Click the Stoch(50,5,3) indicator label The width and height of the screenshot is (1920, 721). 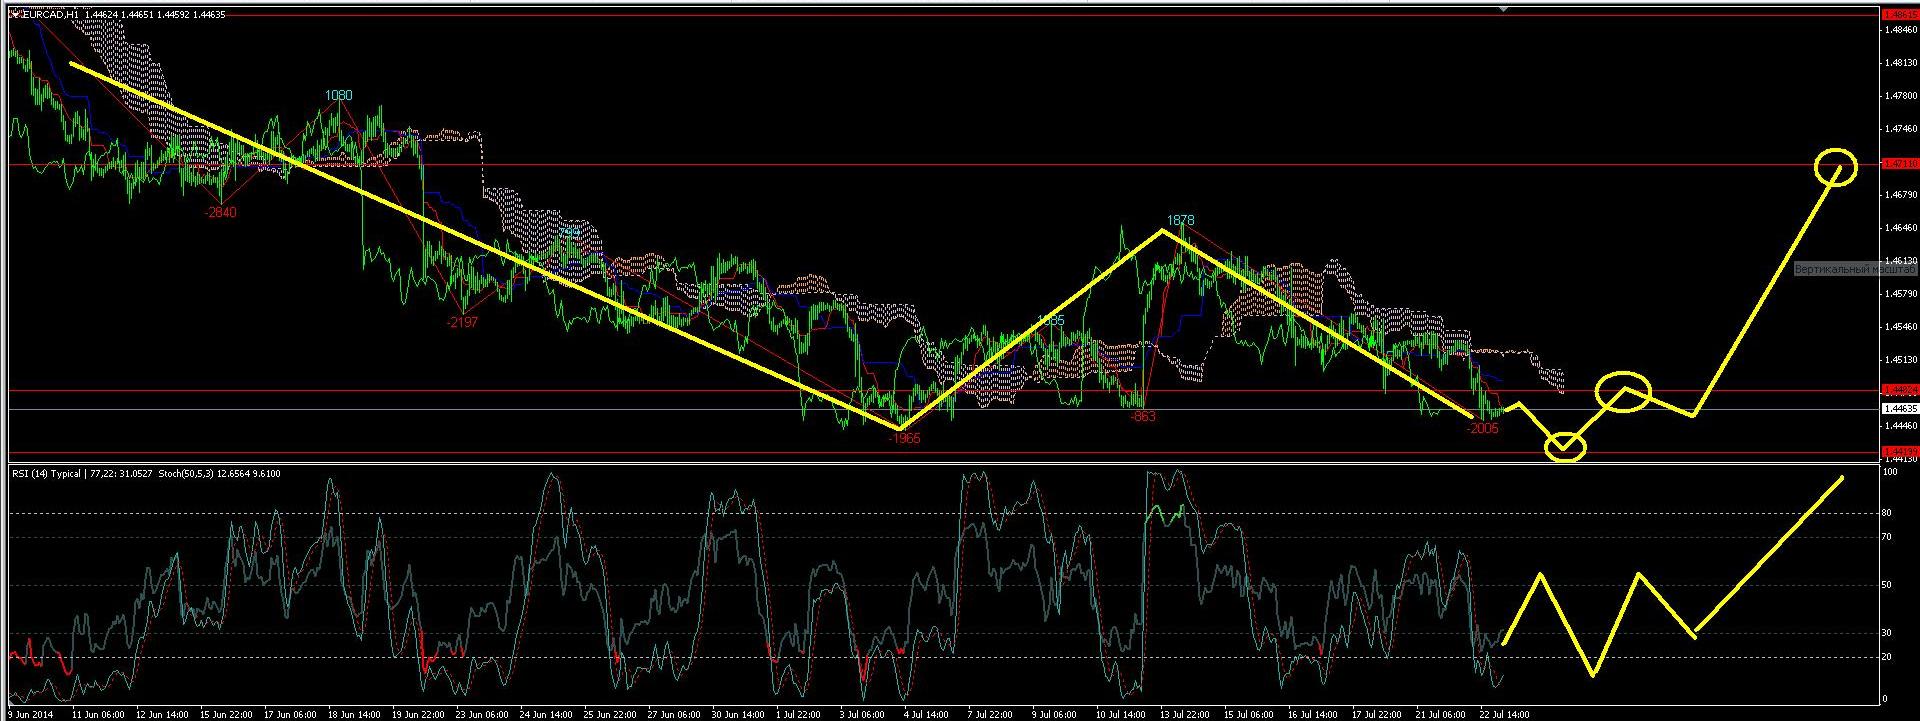(204, 473)
